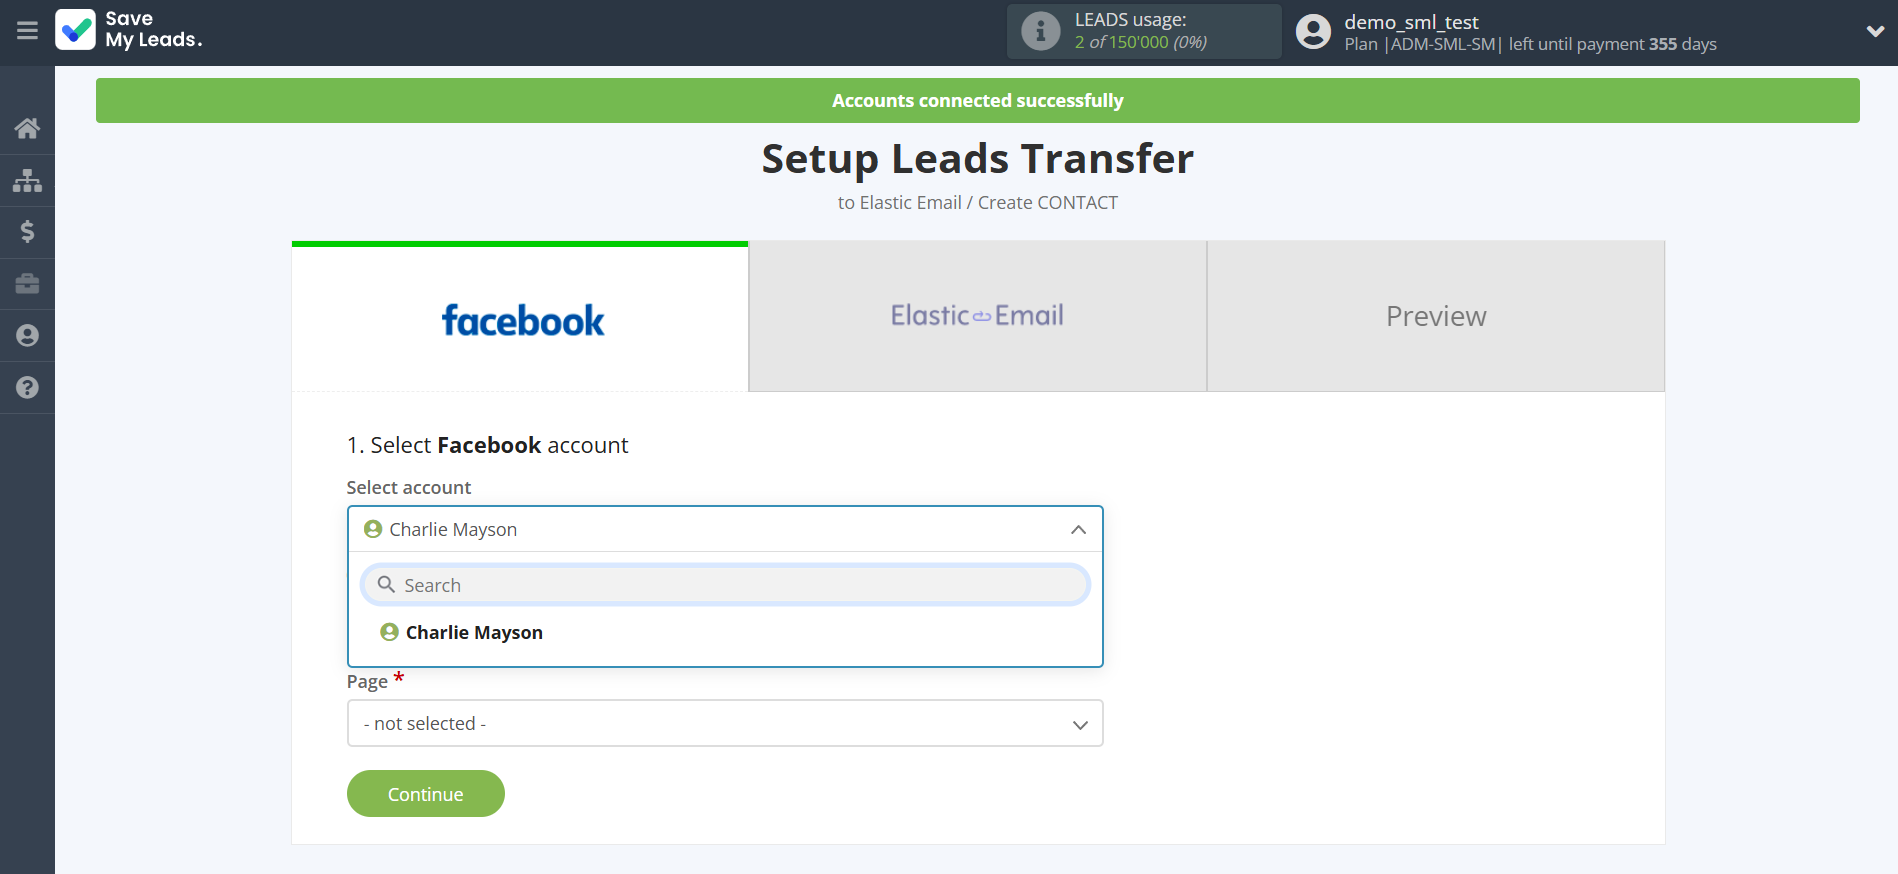The height and width of the screenshot is (874, 1898).
Task: Switch to the Preview tab
Action: 1435,316
